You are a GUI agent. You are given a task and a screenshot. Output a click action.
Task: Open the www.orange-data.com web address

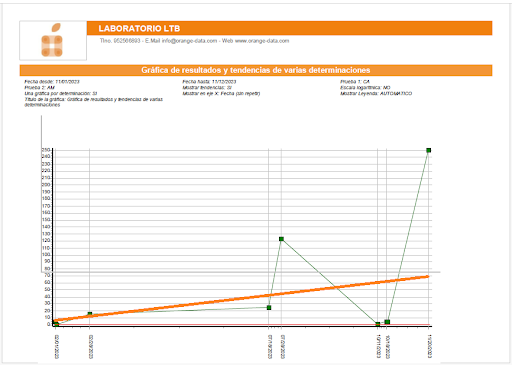262,41
